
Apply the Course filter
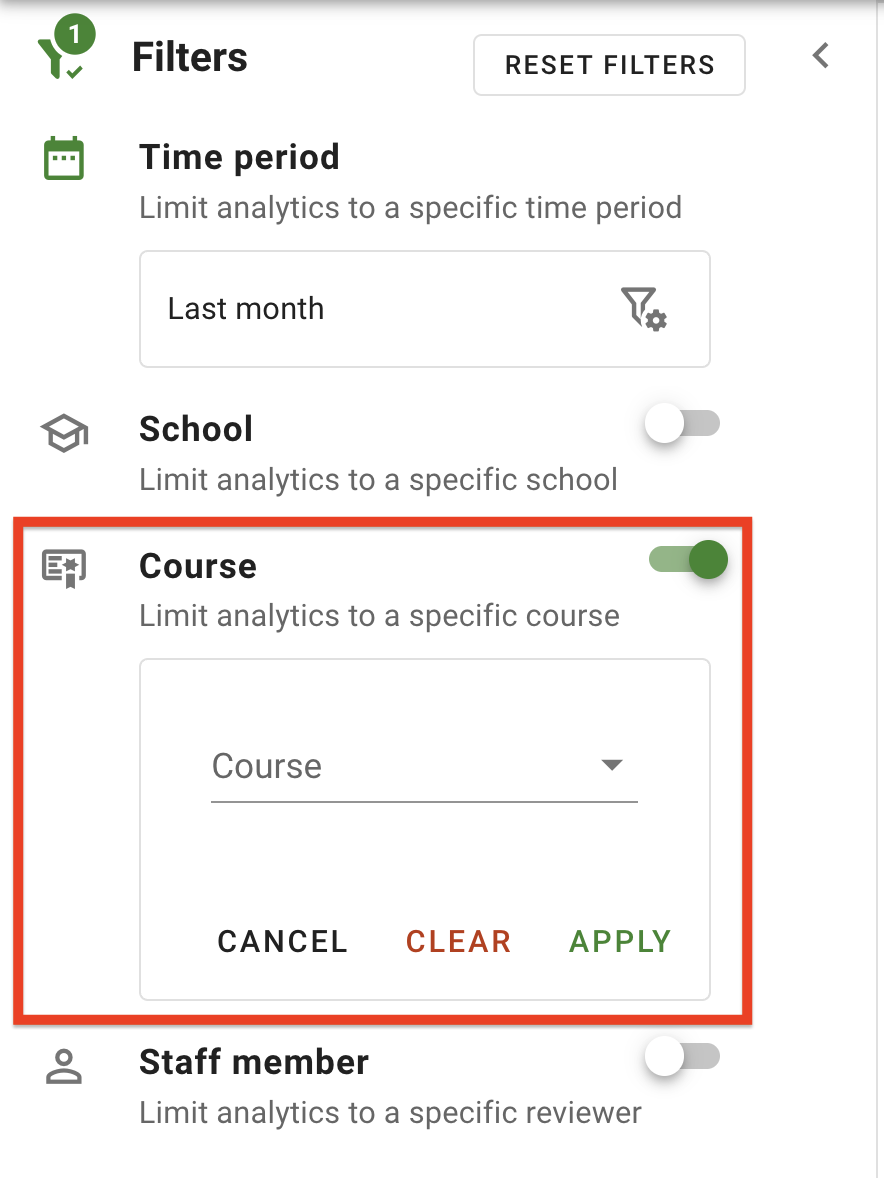[x=619, y=940]
